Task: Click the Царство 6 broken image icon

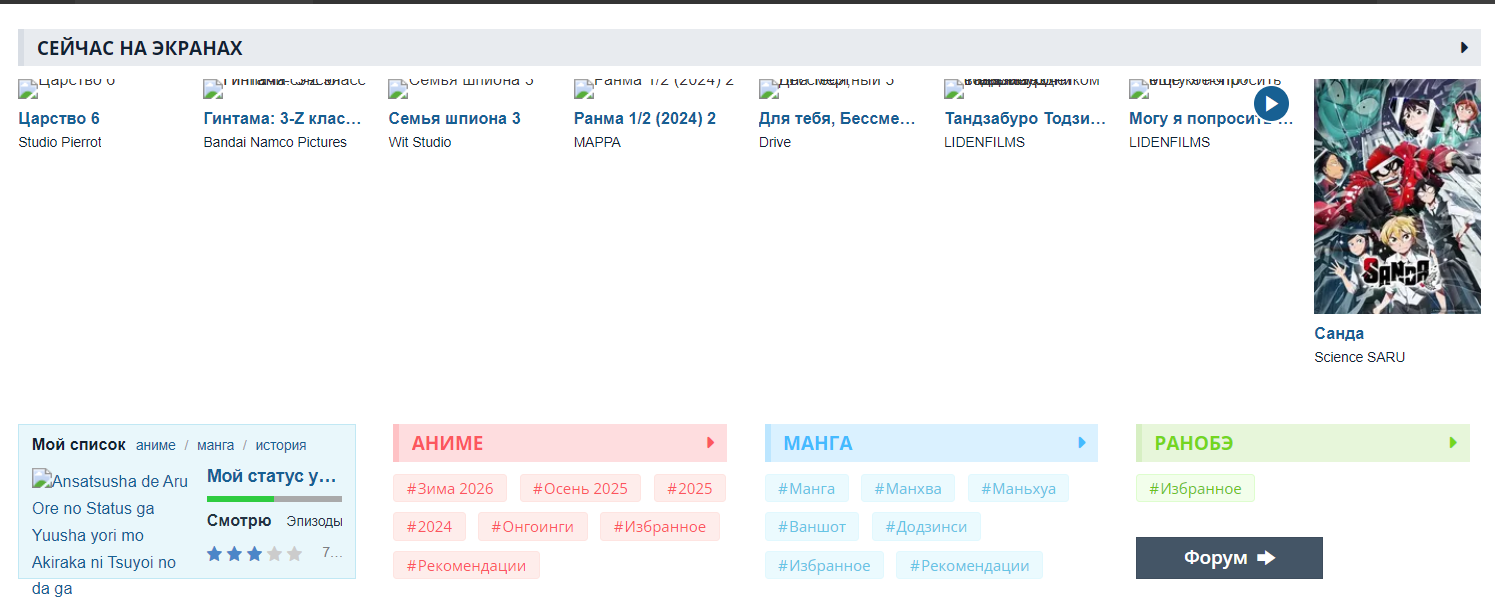Action: coord(28,90)
